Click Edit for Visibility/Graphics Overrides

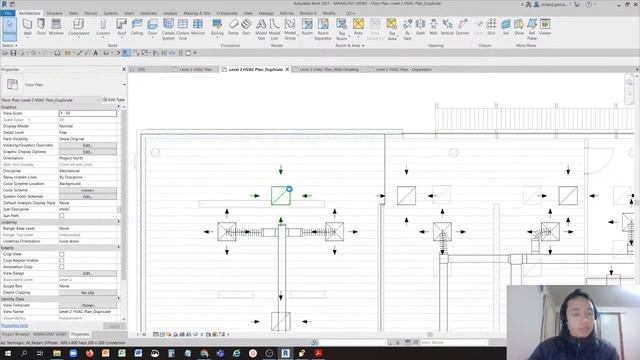pyautogui.click(x=87, y=145)
